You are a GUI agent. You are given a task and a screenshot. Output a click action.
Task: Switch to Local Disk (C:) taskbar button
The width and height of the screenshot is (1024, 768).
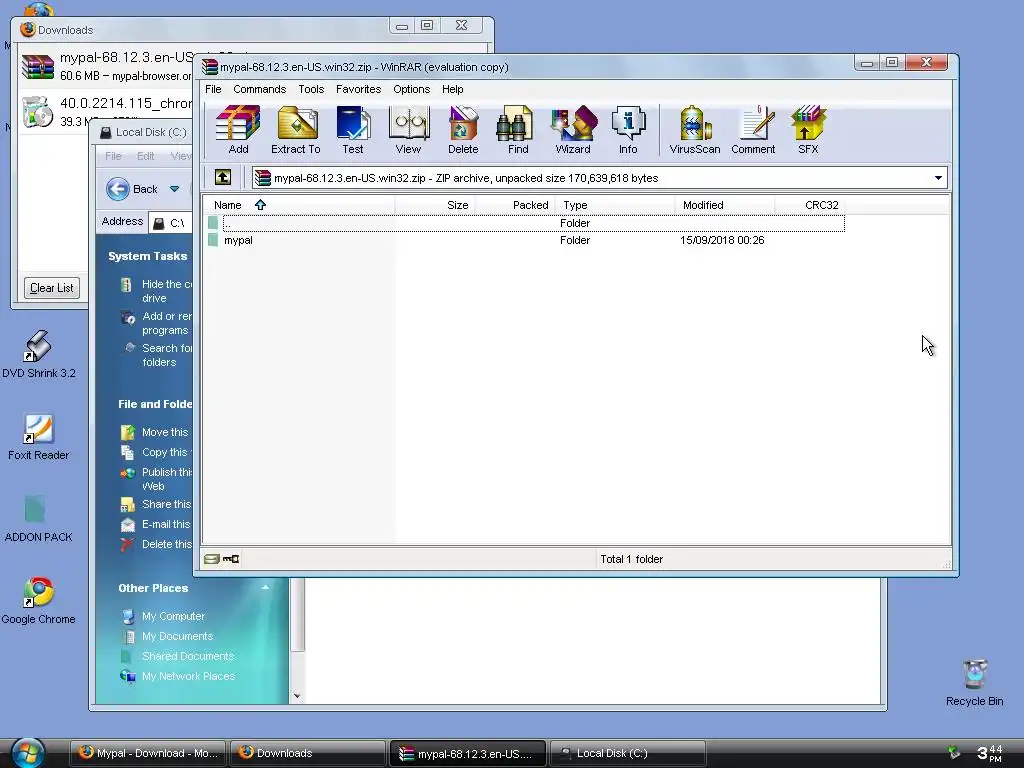click(x=628, y=754)
